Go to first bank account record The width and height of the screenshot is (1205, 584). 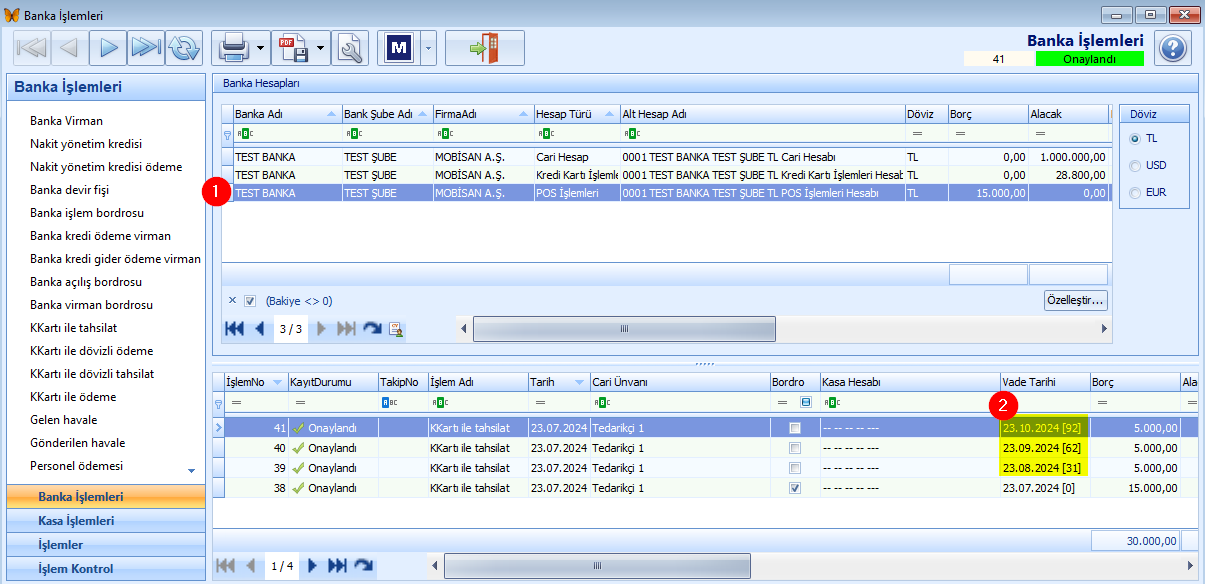[x=234, y=328]
